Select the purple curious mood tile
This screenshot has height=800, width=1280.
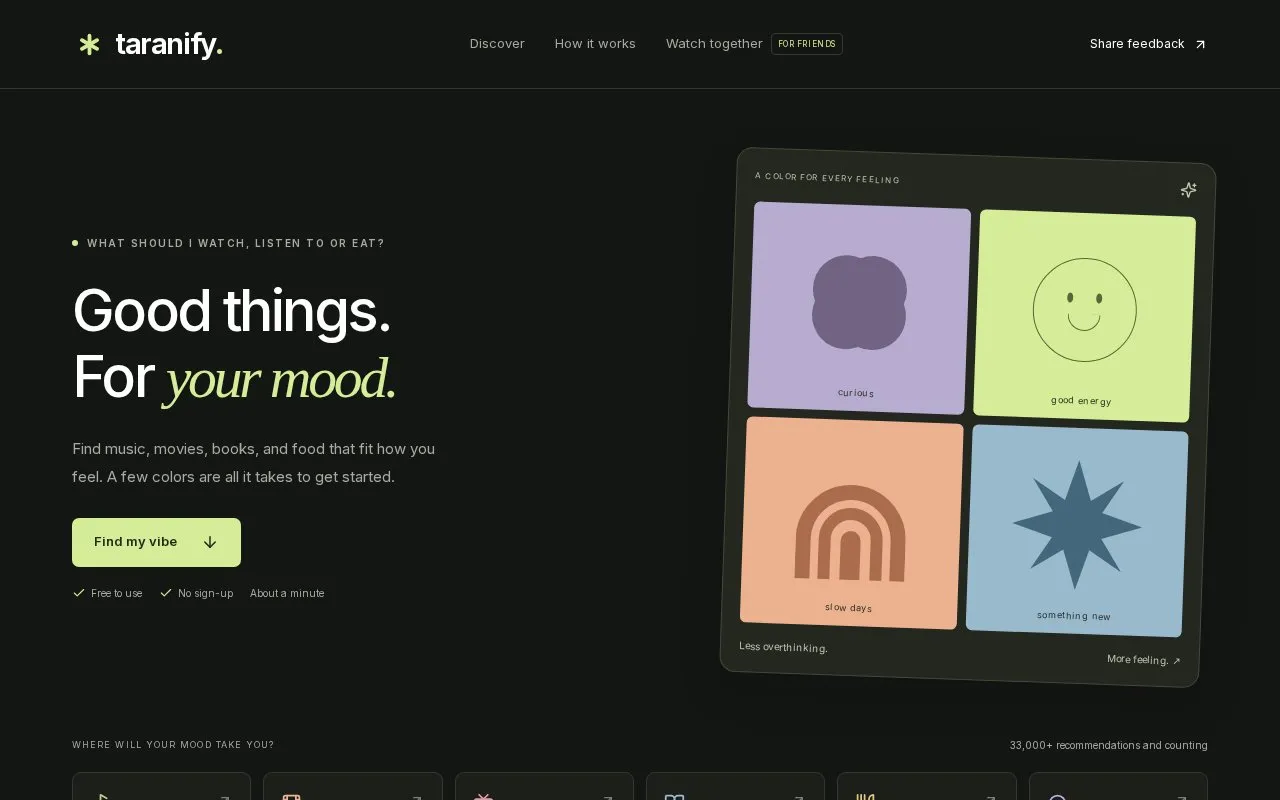[859, 308]
